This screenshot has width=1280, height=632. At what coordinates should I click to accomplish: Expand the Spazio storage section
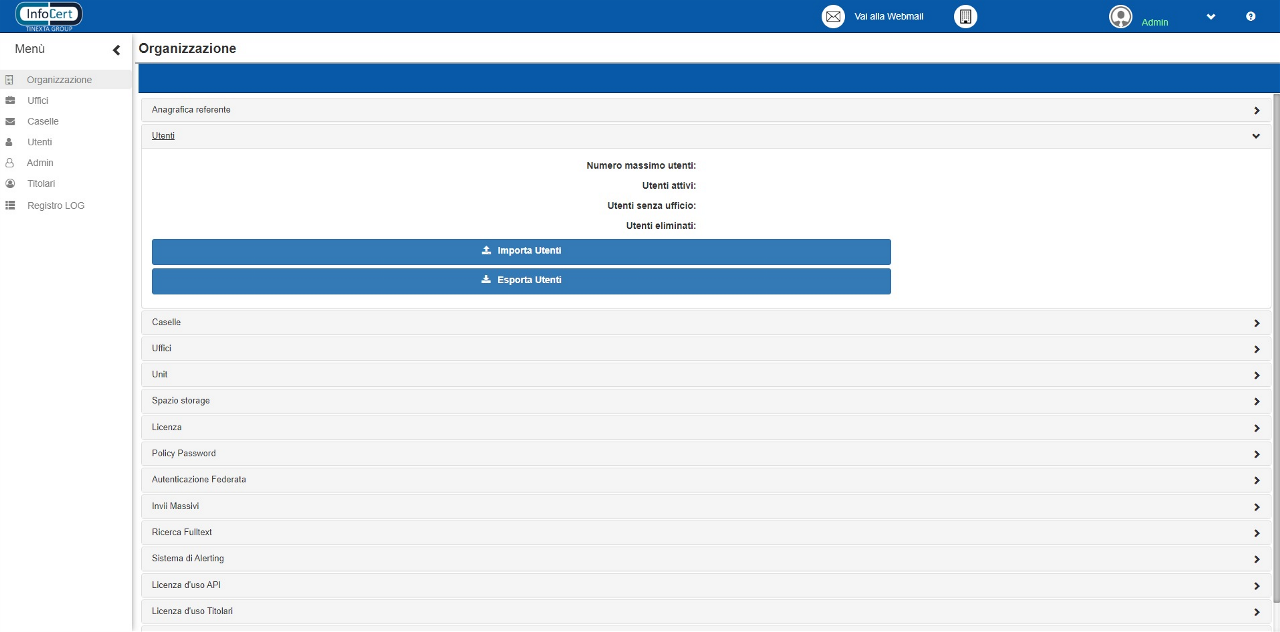point(1256,401)
